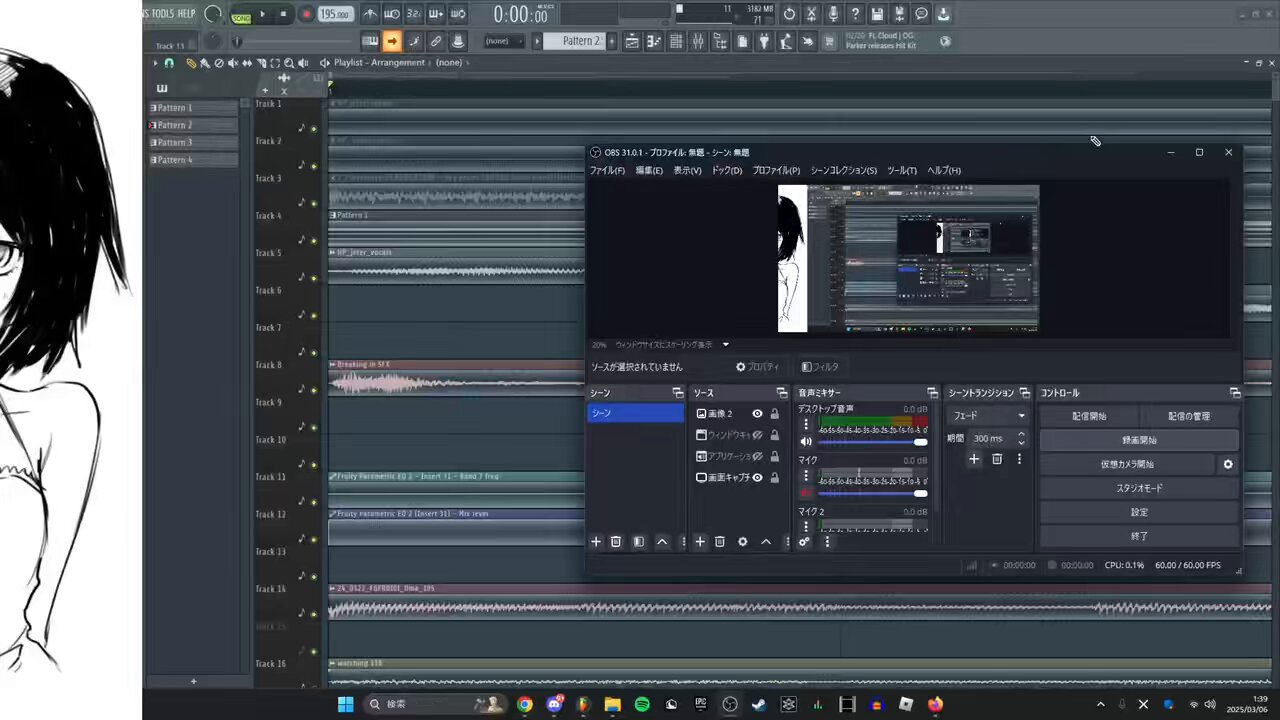Mute デスクトップ音声 speaker icon

point(806,442)
